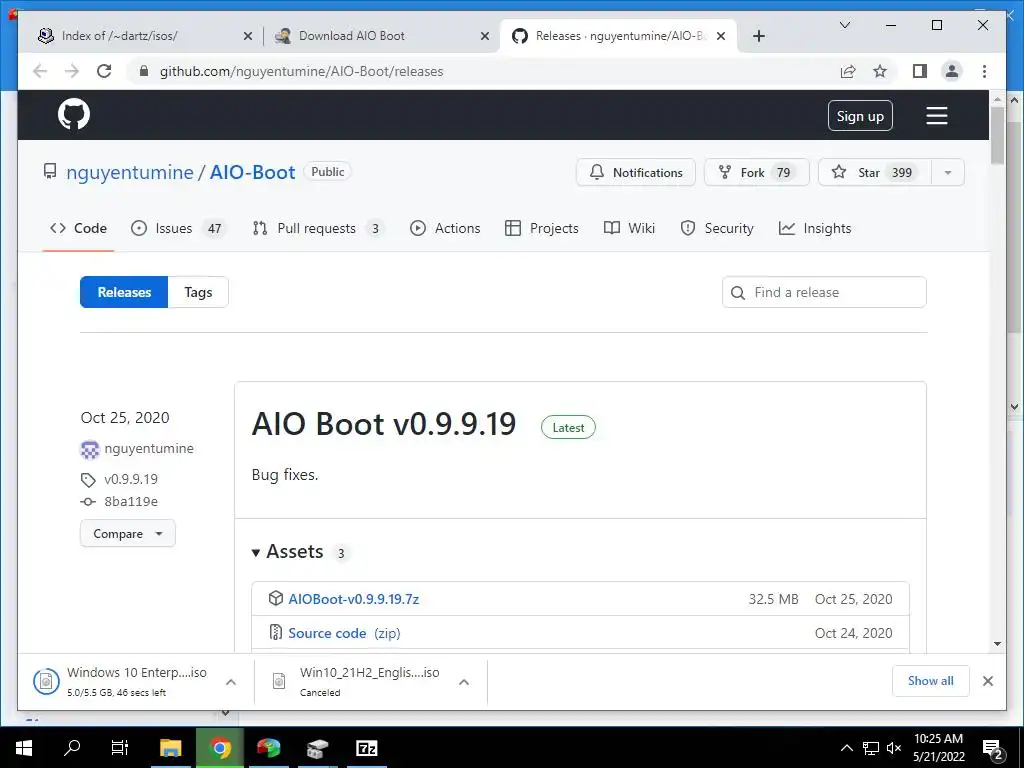Image resolution: width=1024 pixels, height=768 pixels.
Task: Open commit 8ba119e link
Action: pyautogui.click(x=131, y=502)
